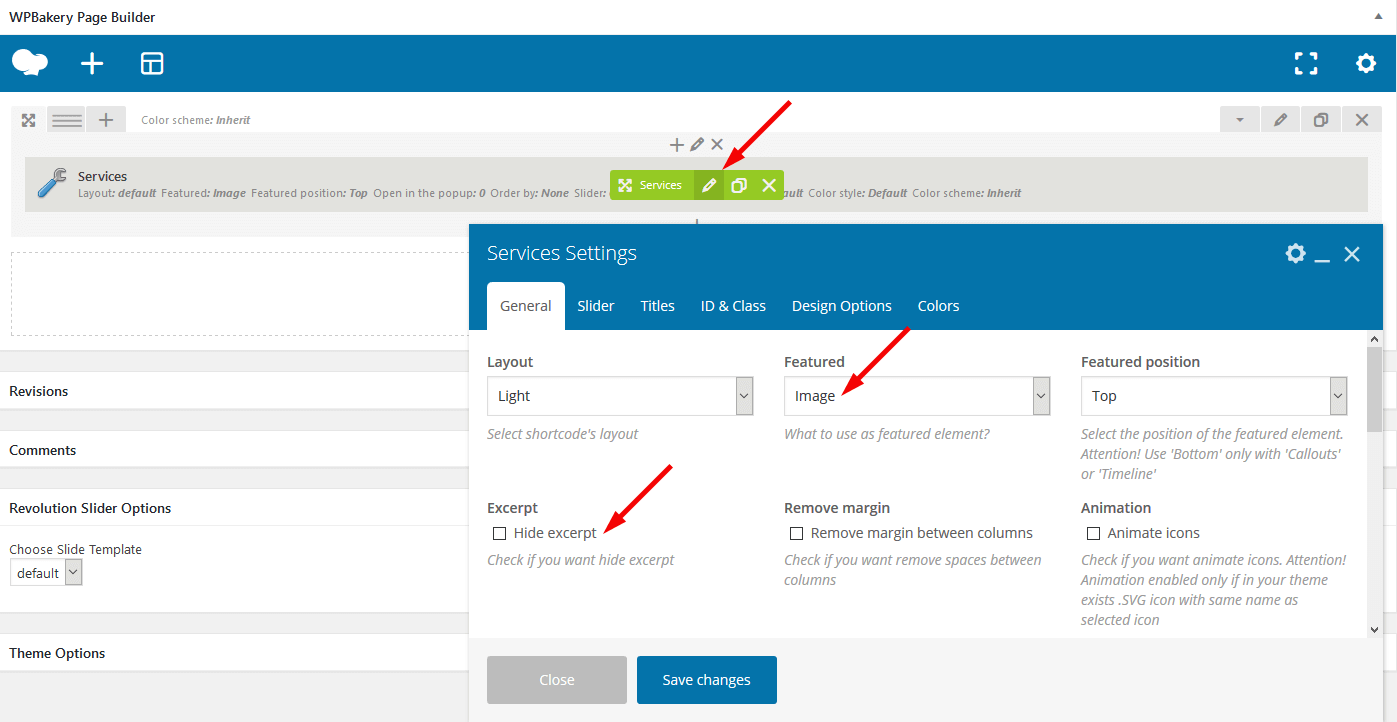Toggle row collapse arrow
This screenshot has width=1397, height=722.
click(x=1240, y=120)
